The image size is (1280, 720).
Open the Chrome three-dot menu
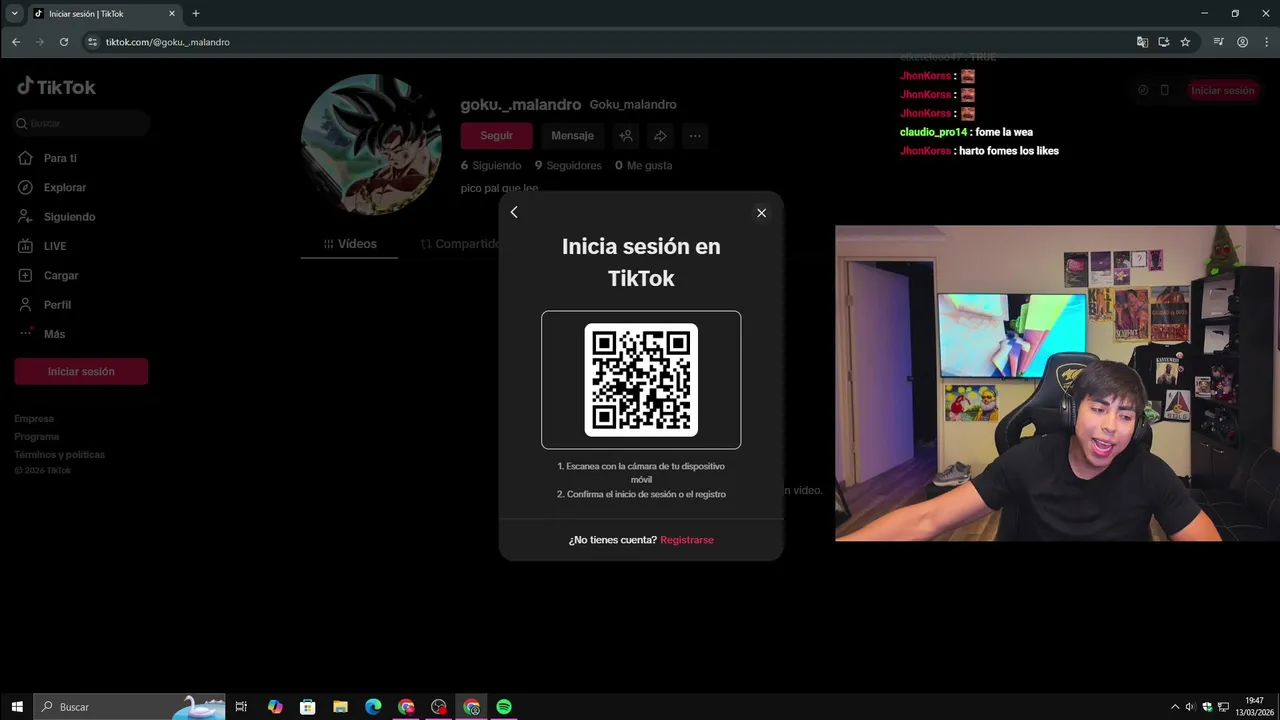[1265, 42]
